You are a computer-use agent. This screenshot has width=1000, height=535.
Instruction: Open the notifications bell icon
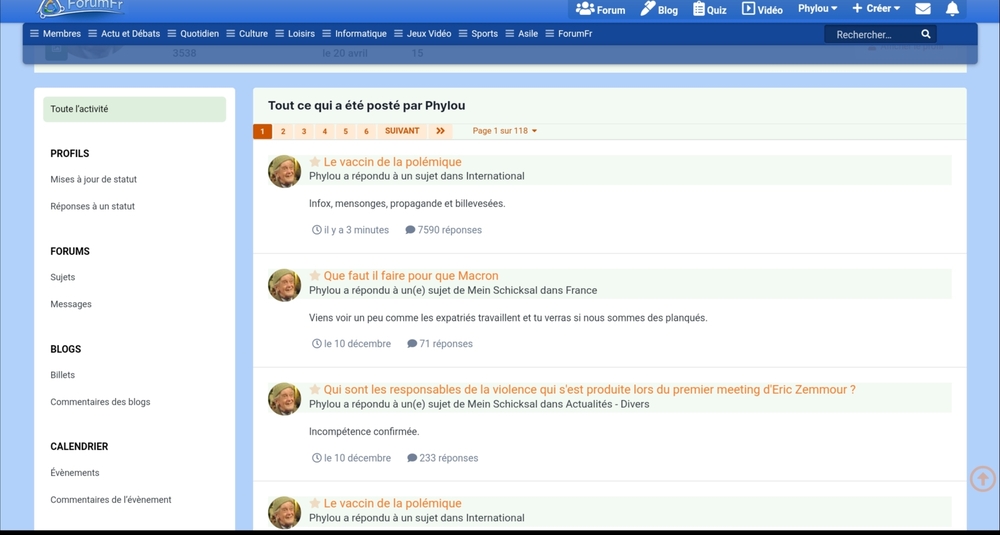tap(952, 9)
